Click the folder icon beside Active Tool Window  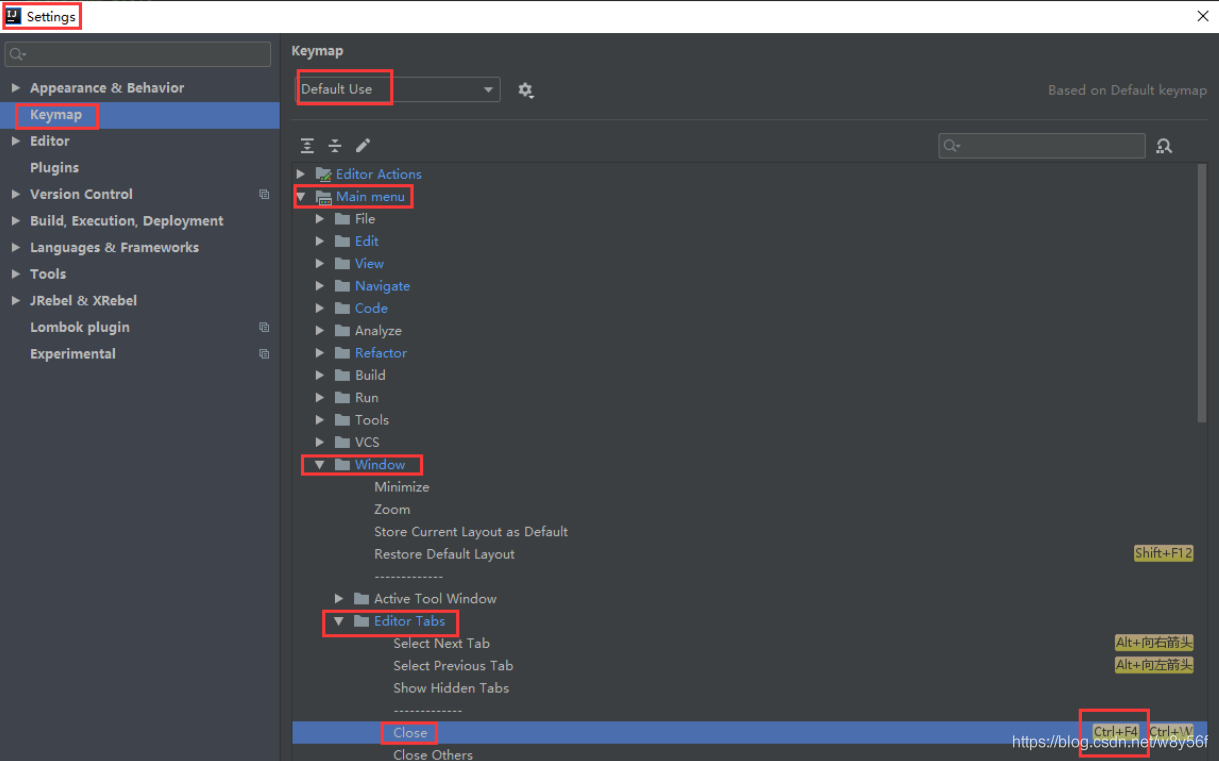tap(362, 599)
